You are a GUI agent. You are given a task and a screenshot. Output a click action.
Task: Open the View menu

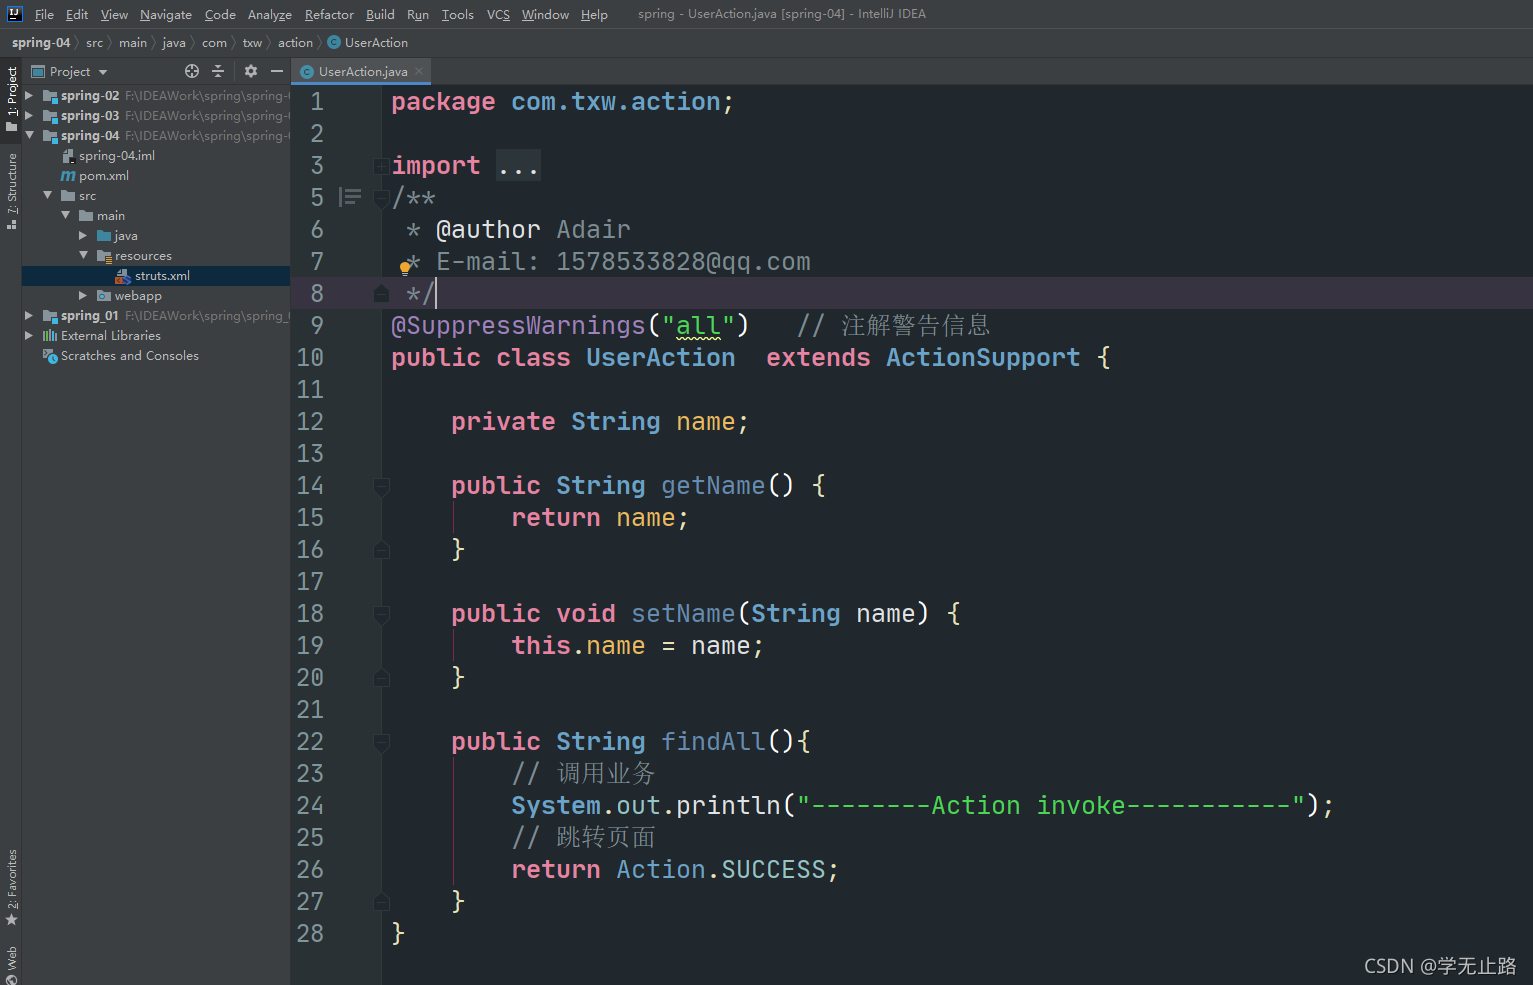pyautogui.click(x=114, y=14)
